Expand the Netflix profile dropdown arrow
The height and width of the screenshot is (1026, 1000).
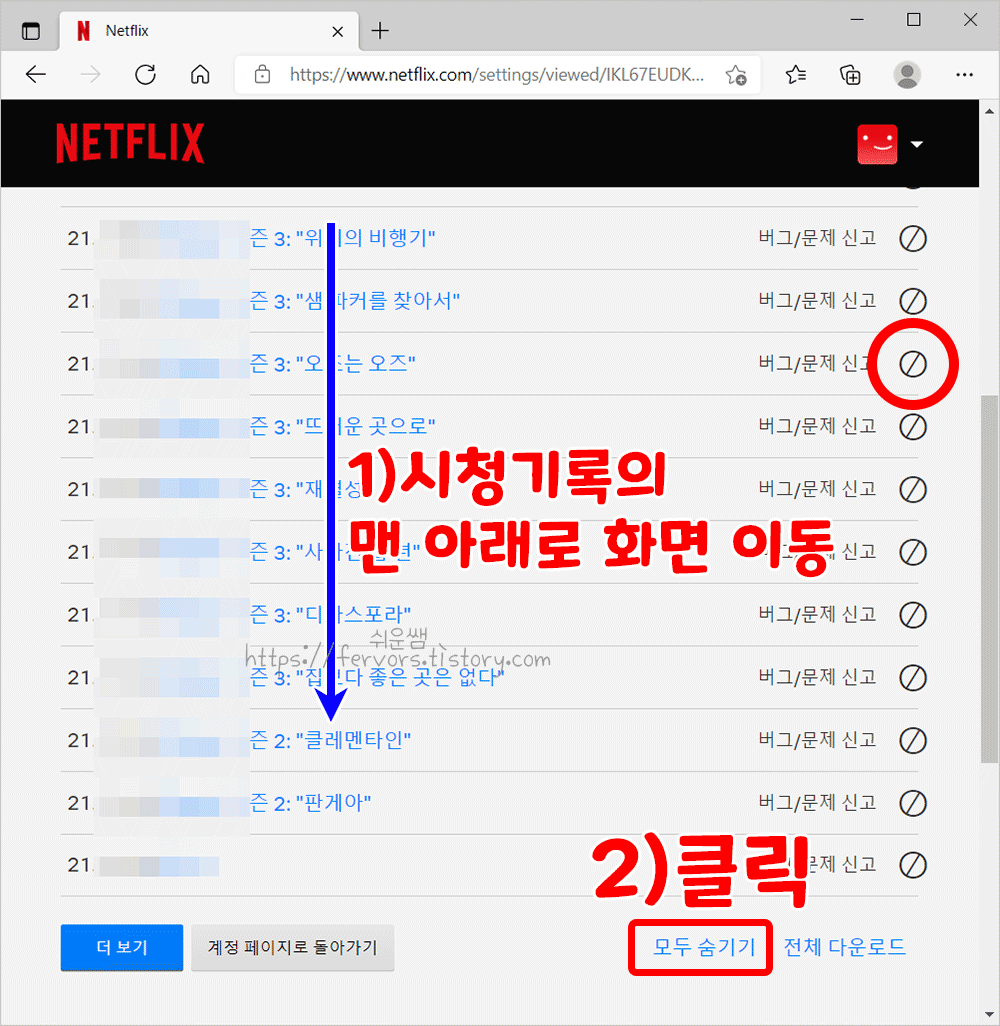917,145
